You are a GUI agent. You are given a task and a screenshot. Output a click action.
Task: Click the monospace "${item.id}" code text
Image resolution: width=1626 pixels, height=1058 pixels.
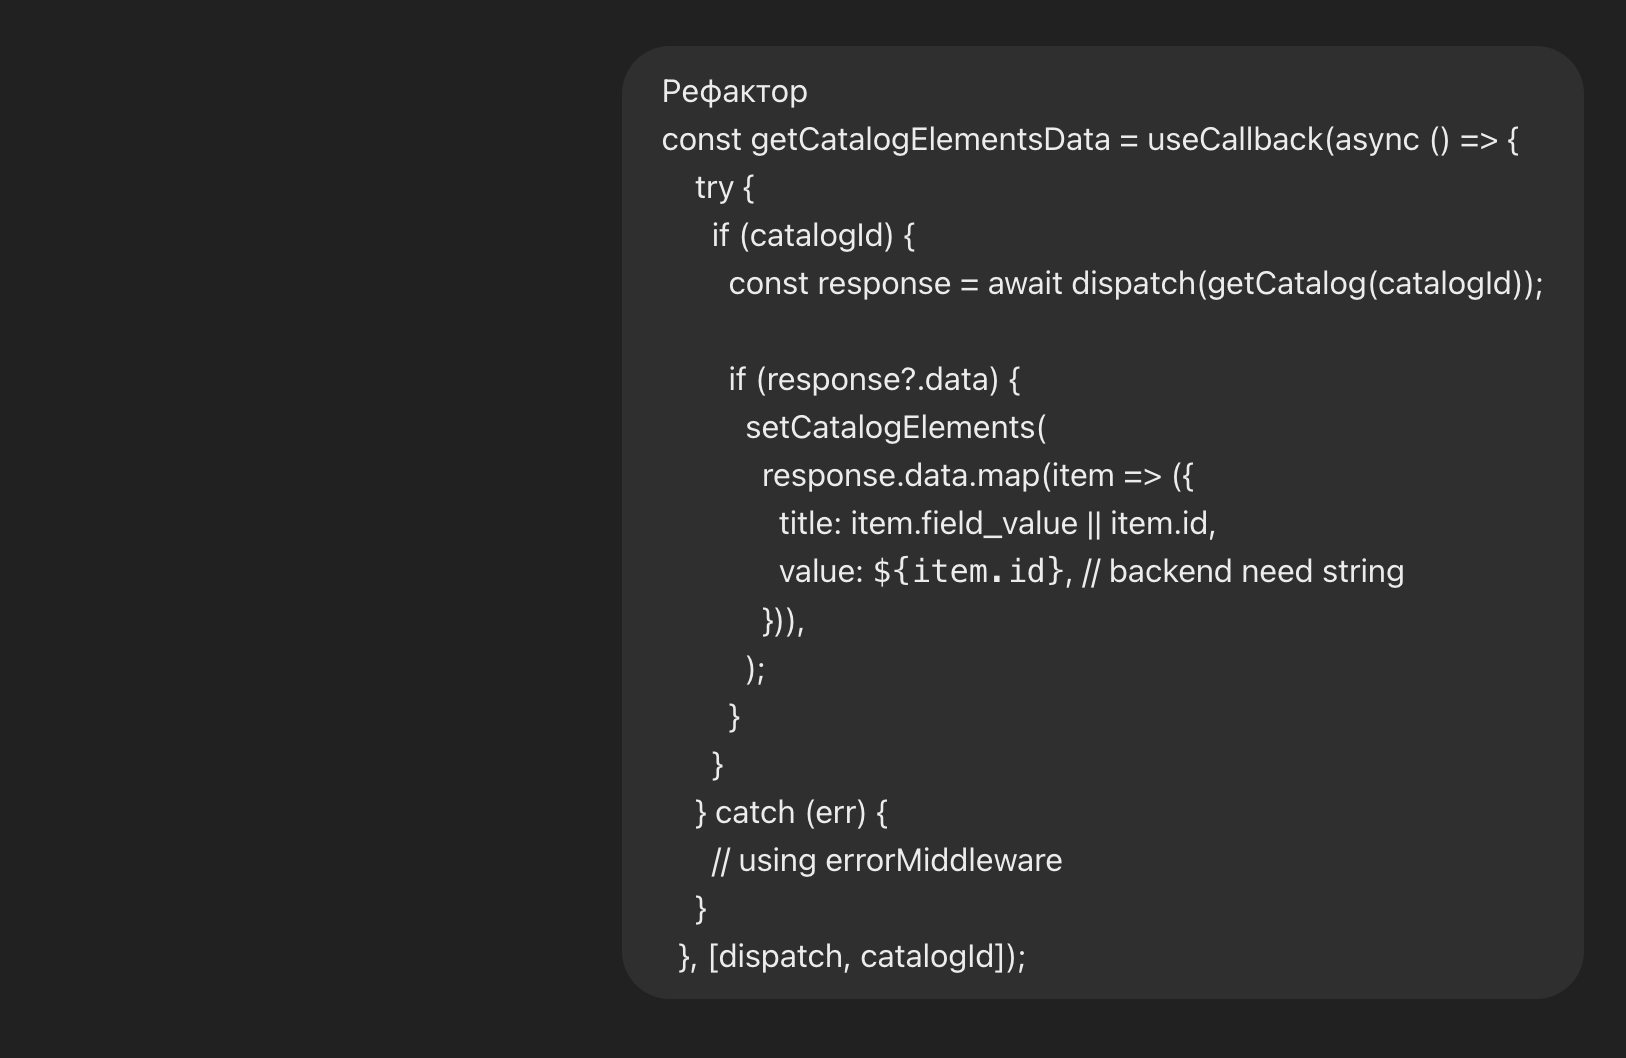click(968, 572)
